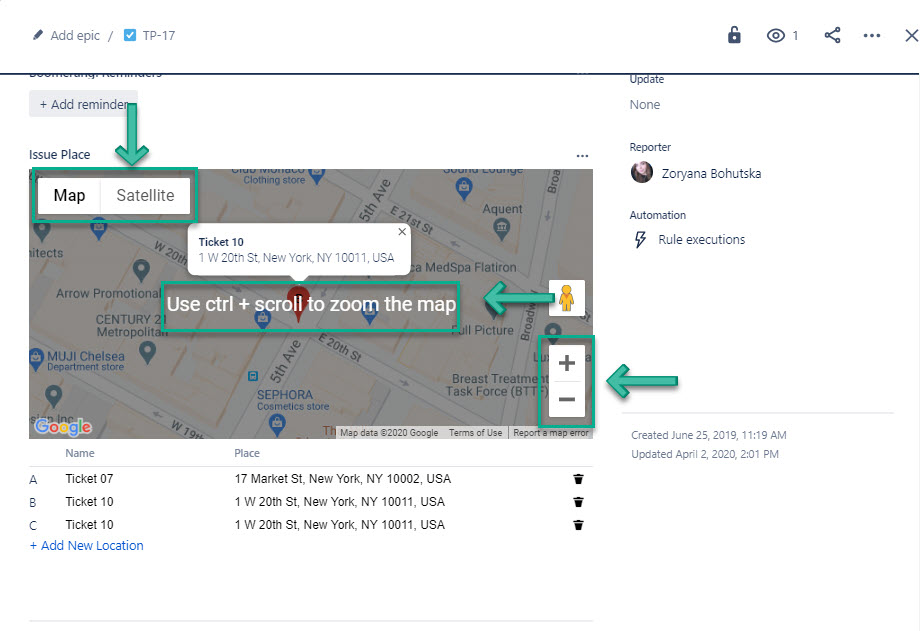Viewport: 920px width, 631px height.
Task: Open the more actions ellipsis menu
Action: [871, 35]
